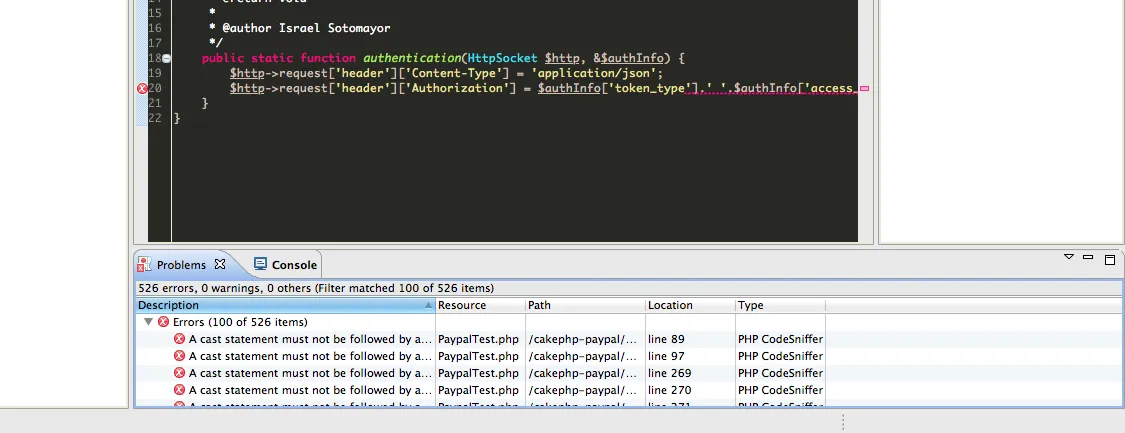The width and height of the screenshot is (1125, 433).
Task: Maximize the Problems panel
Action: 1110,260
